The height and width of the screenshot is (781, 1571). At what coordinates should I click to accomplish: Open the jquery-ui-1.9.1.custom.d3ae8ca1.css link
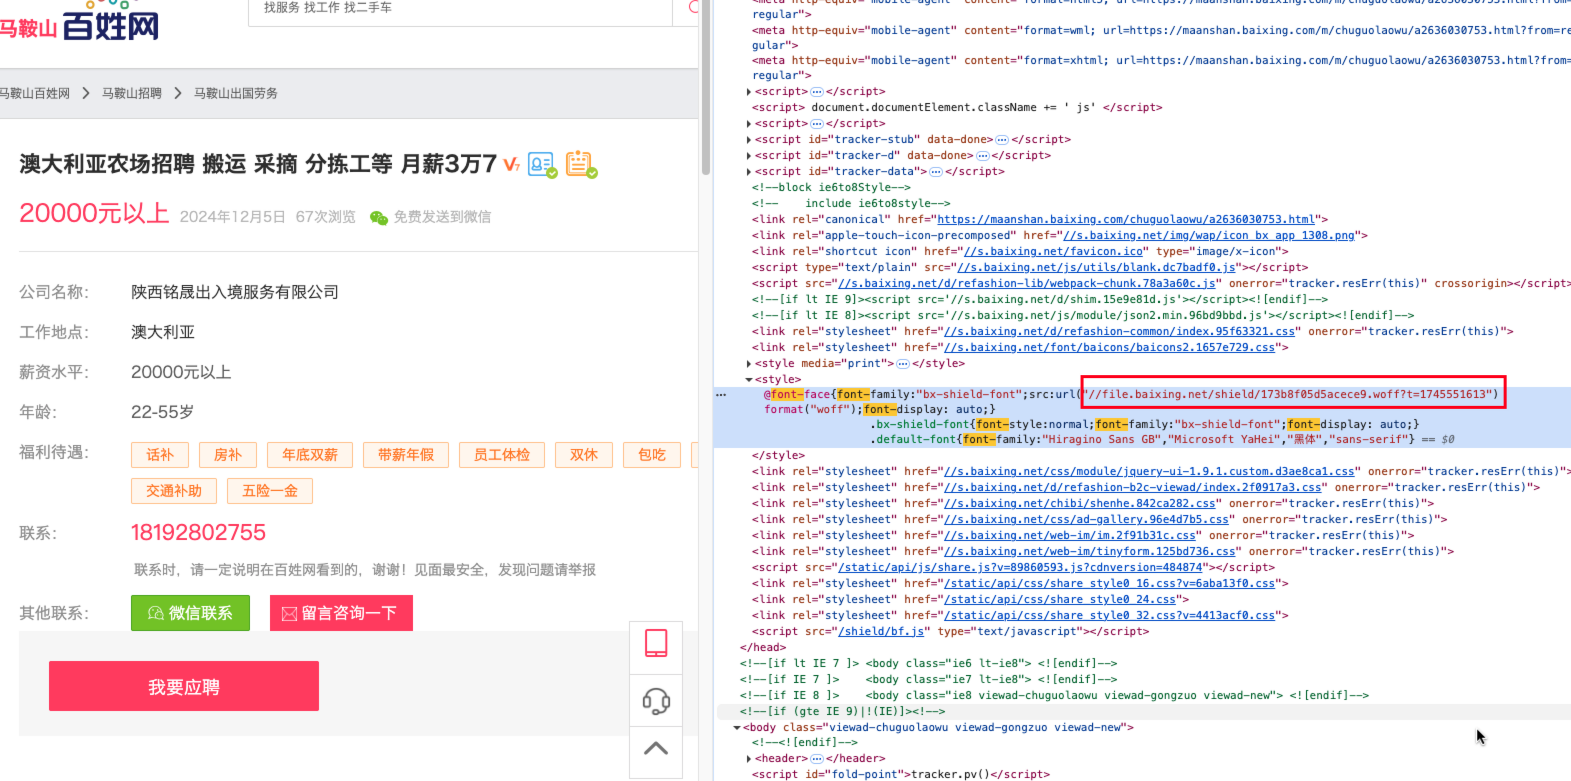coord(1150,472)
